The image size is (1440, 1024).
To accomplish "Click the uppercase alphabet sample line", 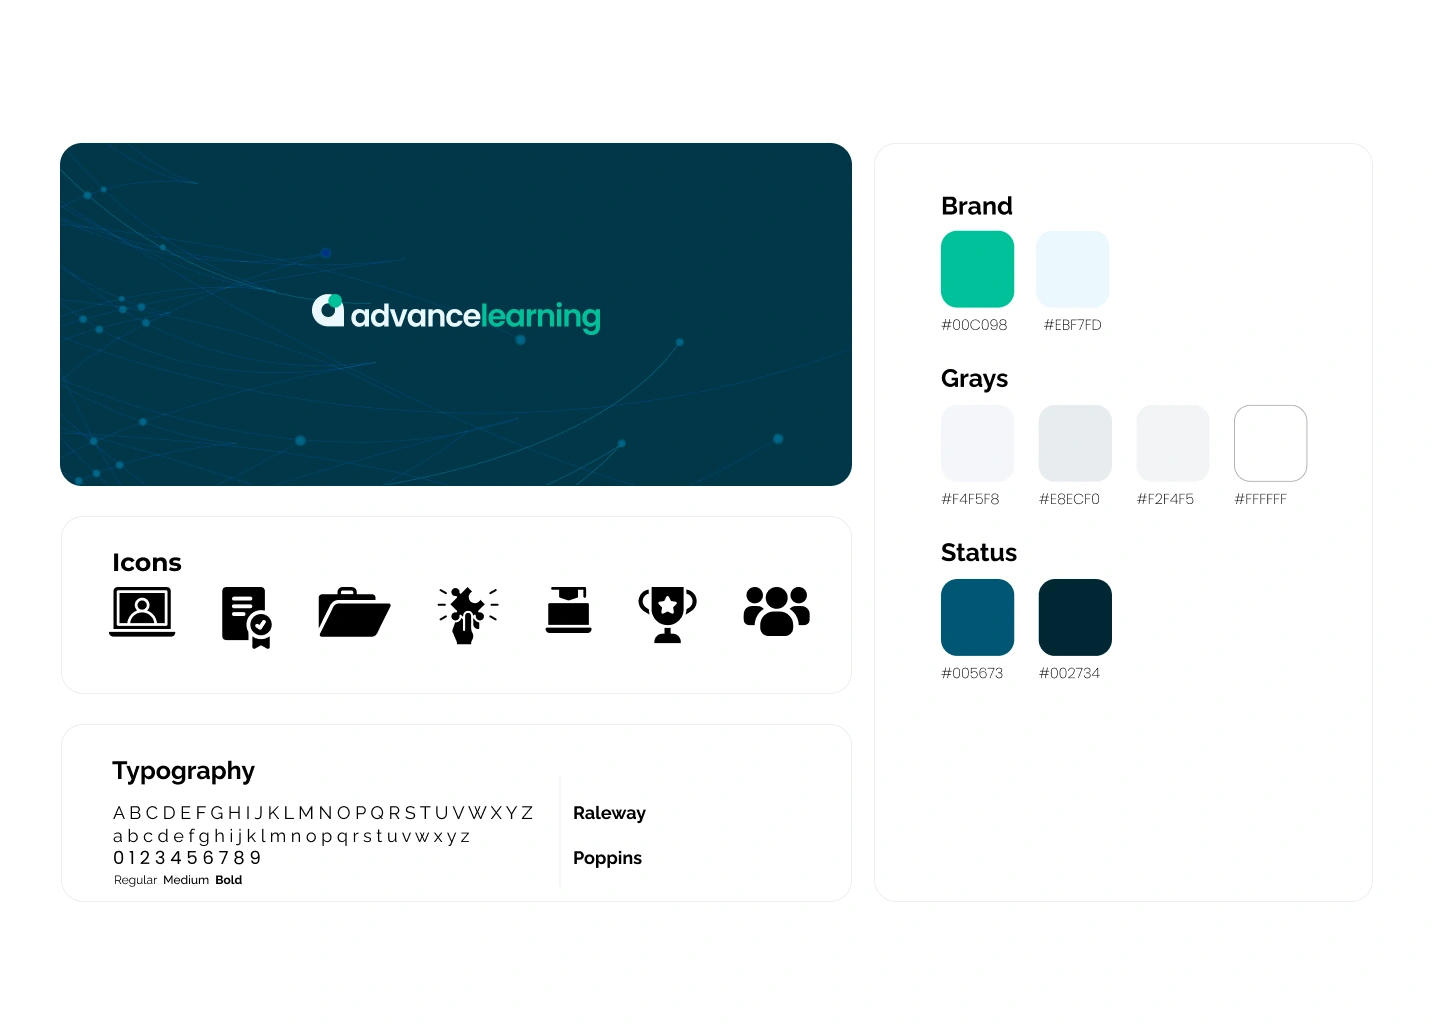I will [x=323, y=813].
